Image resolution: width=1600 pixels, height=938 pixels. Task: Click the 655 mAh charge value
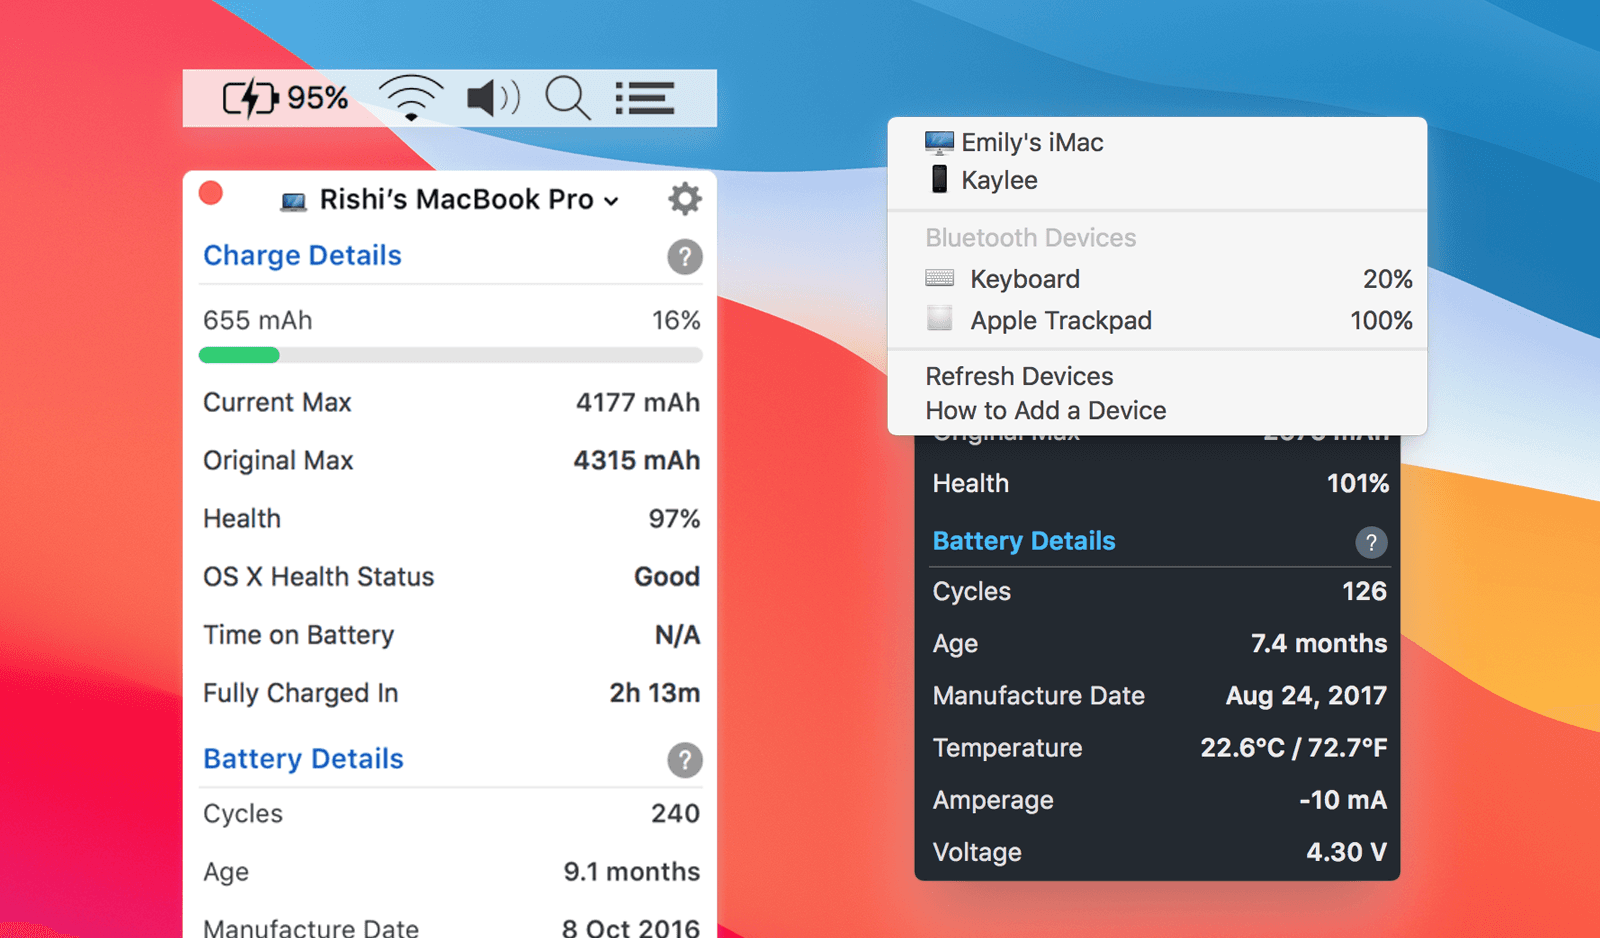[x=258, y=320]
